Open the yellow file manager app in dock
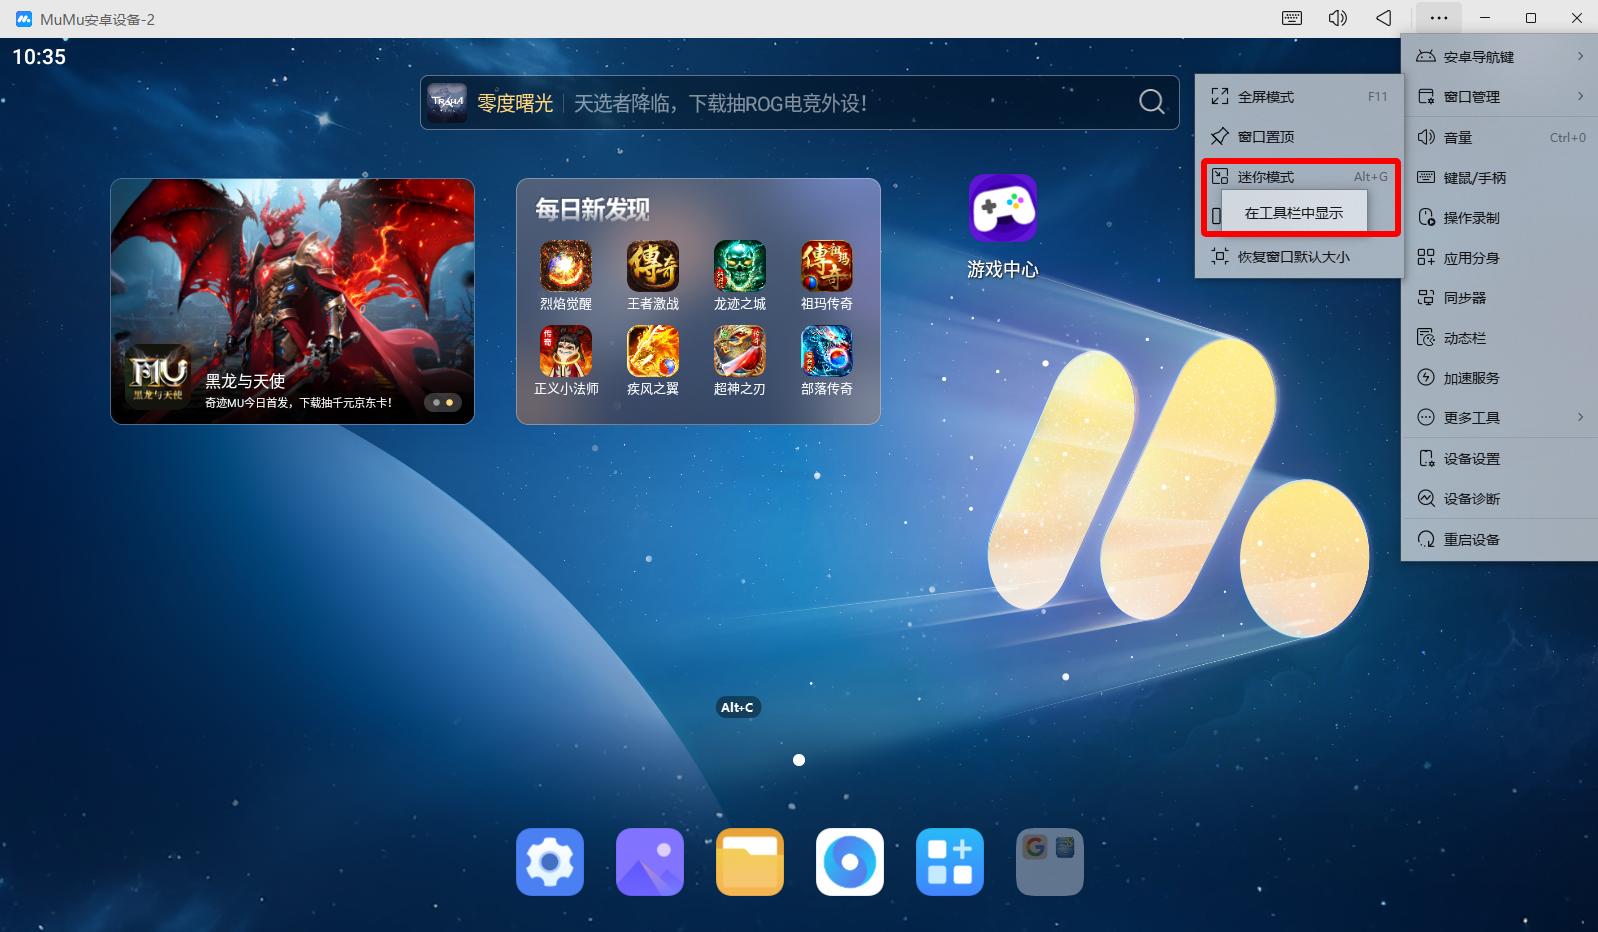The image size is (1598, 932). pyautogui.click(x=749, y=861)
